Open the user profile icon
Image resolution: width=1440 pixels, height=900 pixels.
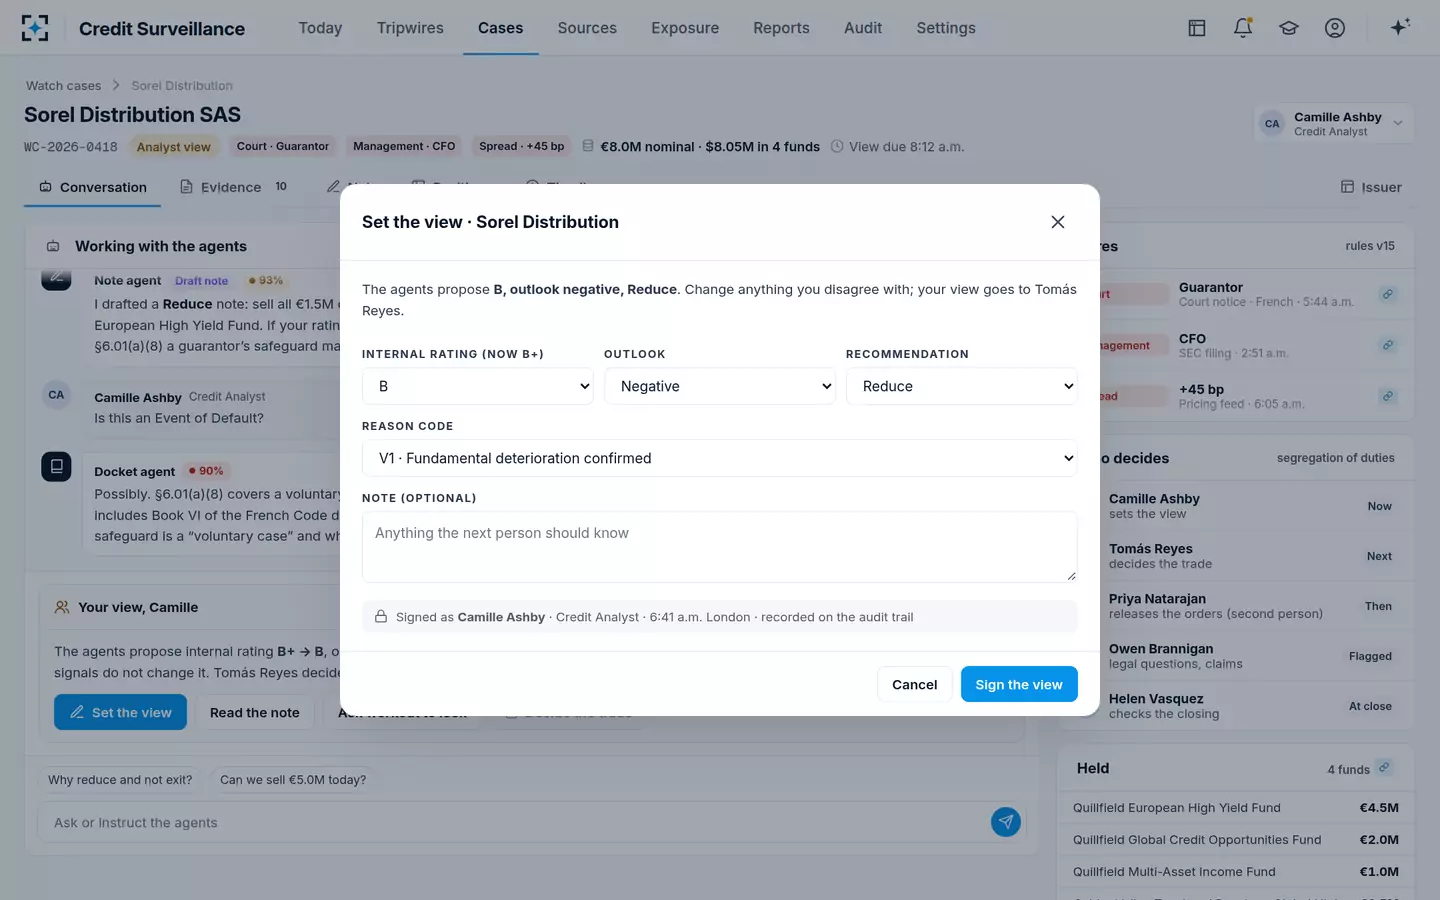coord(1335,28)
